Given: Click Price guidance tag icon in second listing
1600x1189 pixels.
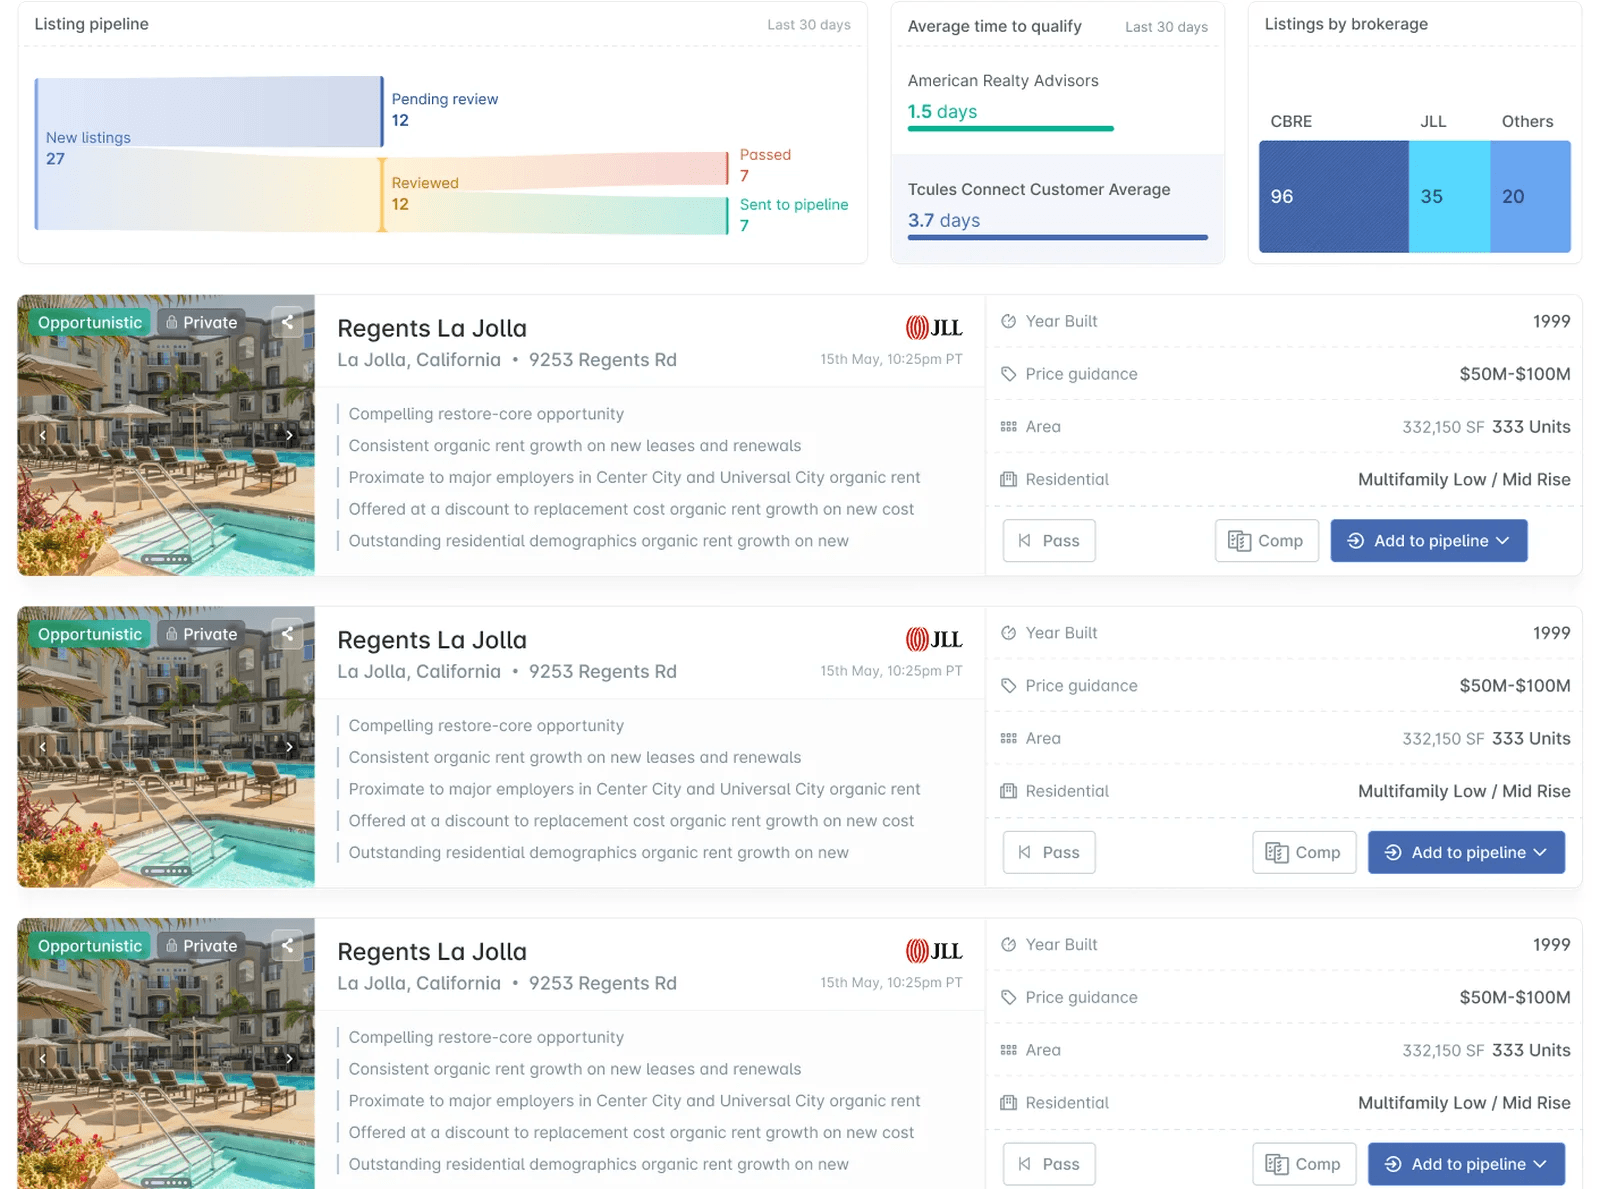Looking at the screenshot, I should (1008, 686).
